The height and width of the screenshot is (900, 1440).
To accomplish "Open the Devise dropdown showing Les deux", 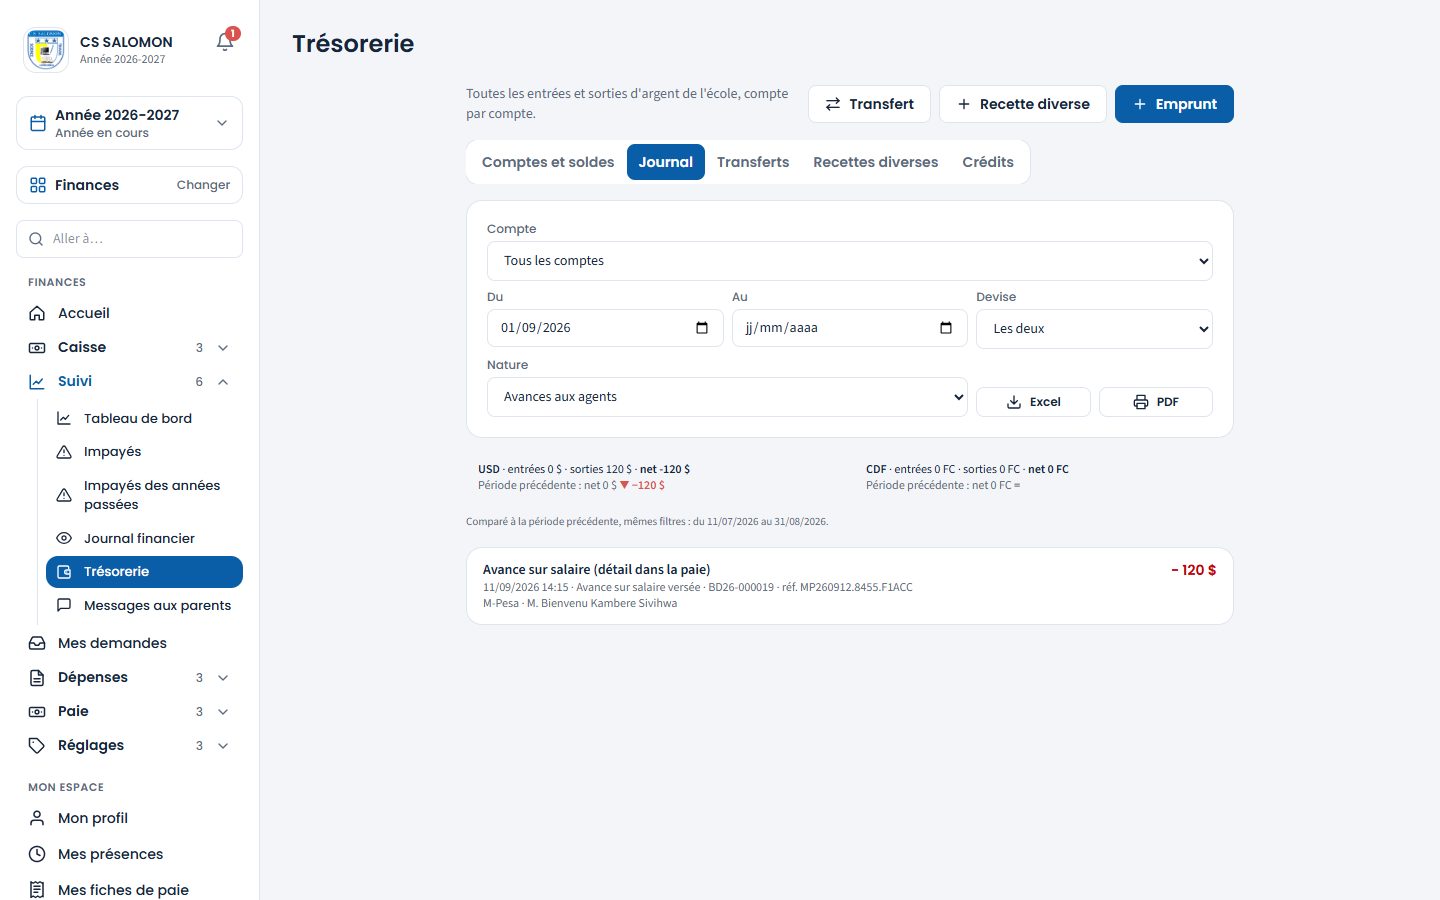I will point(1094,329).
